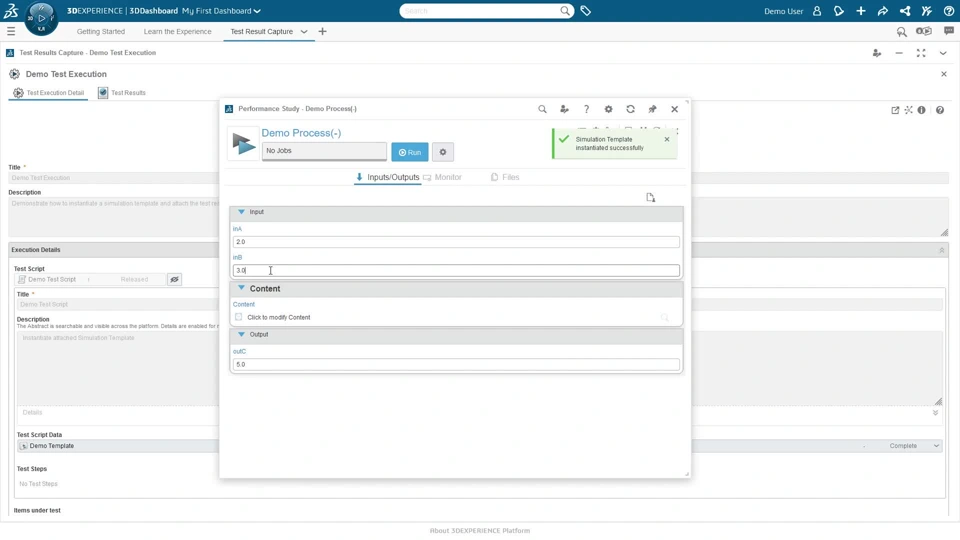Expand the Details double chevron

tap(936, 413)
